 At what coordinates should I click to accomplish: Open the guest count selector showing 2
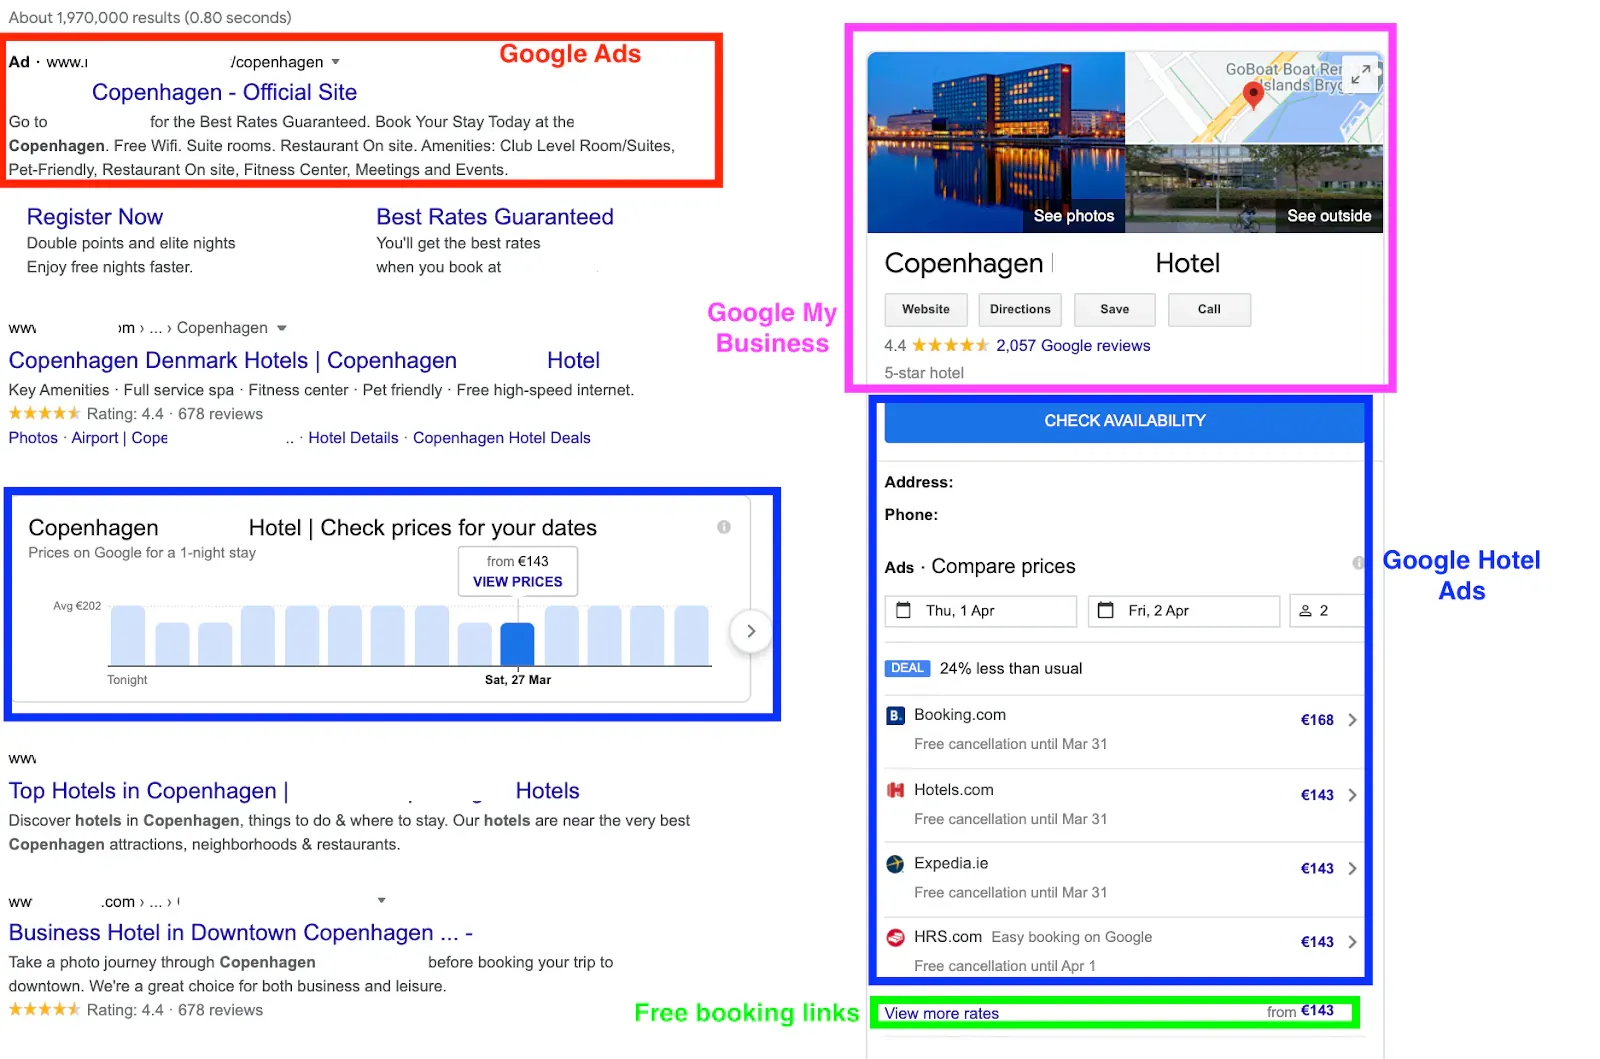click(x=1327, y=611)
